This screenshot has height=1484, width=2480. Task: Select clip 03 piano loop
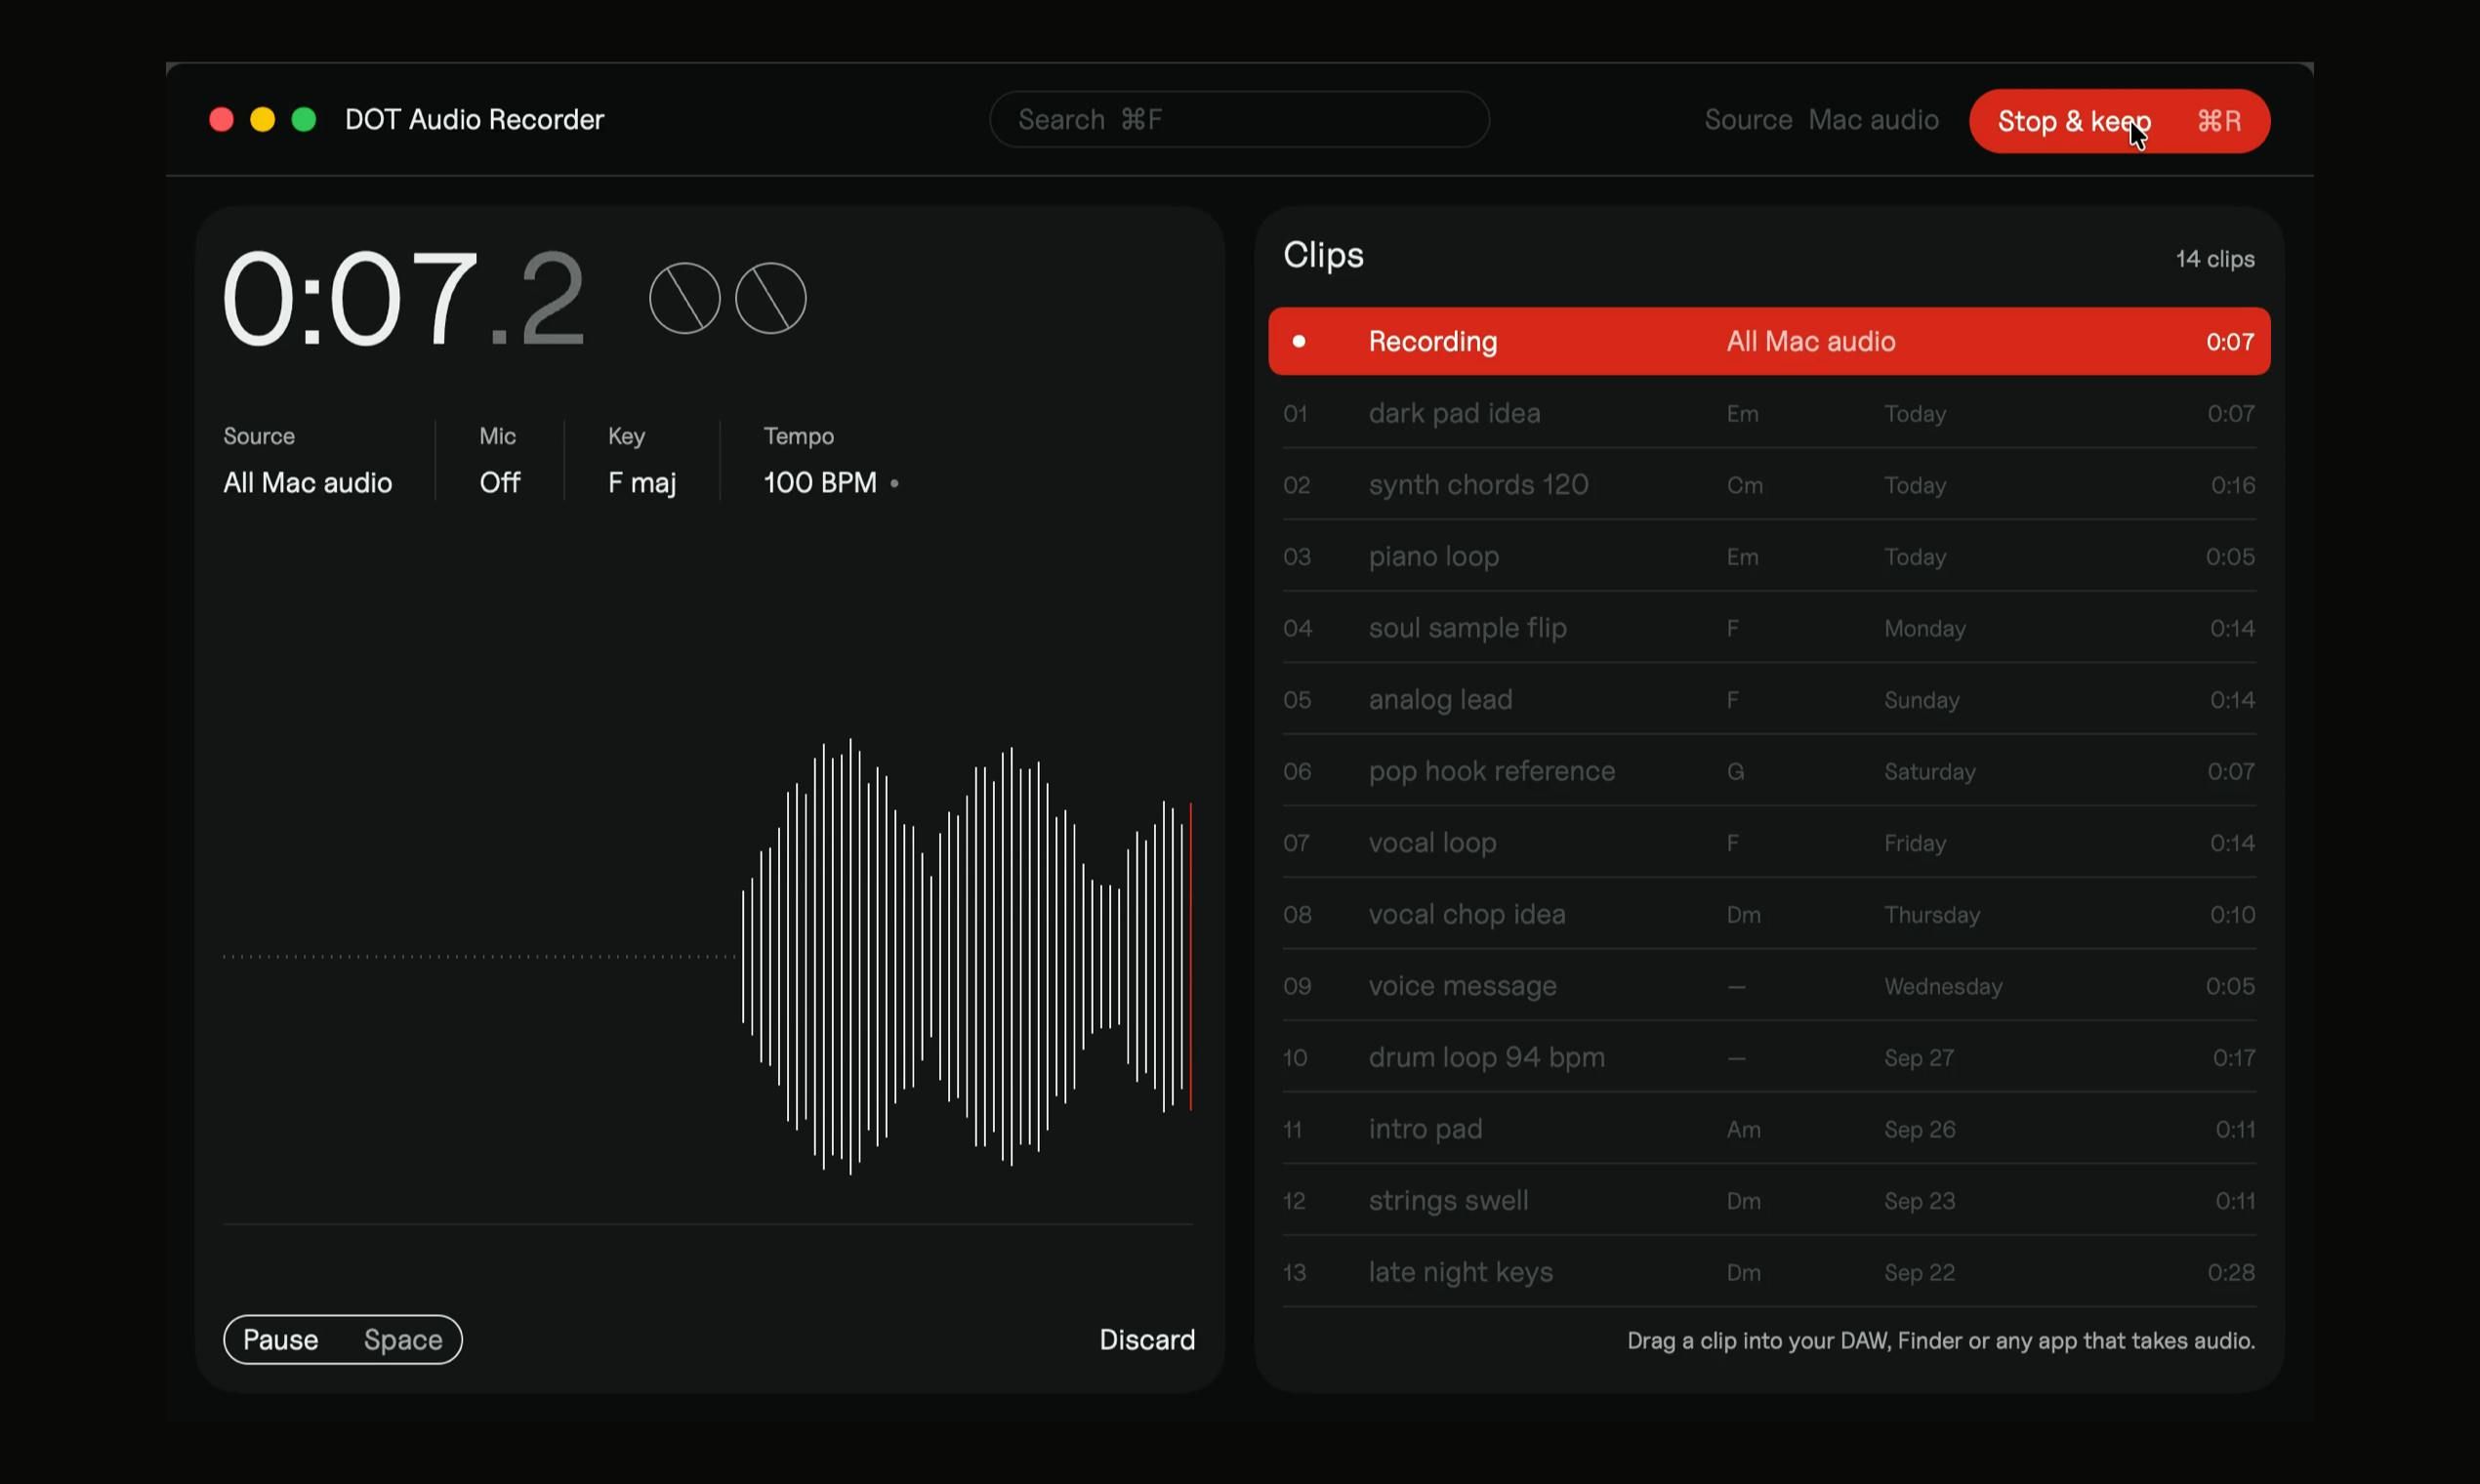tap(1769, 556)
